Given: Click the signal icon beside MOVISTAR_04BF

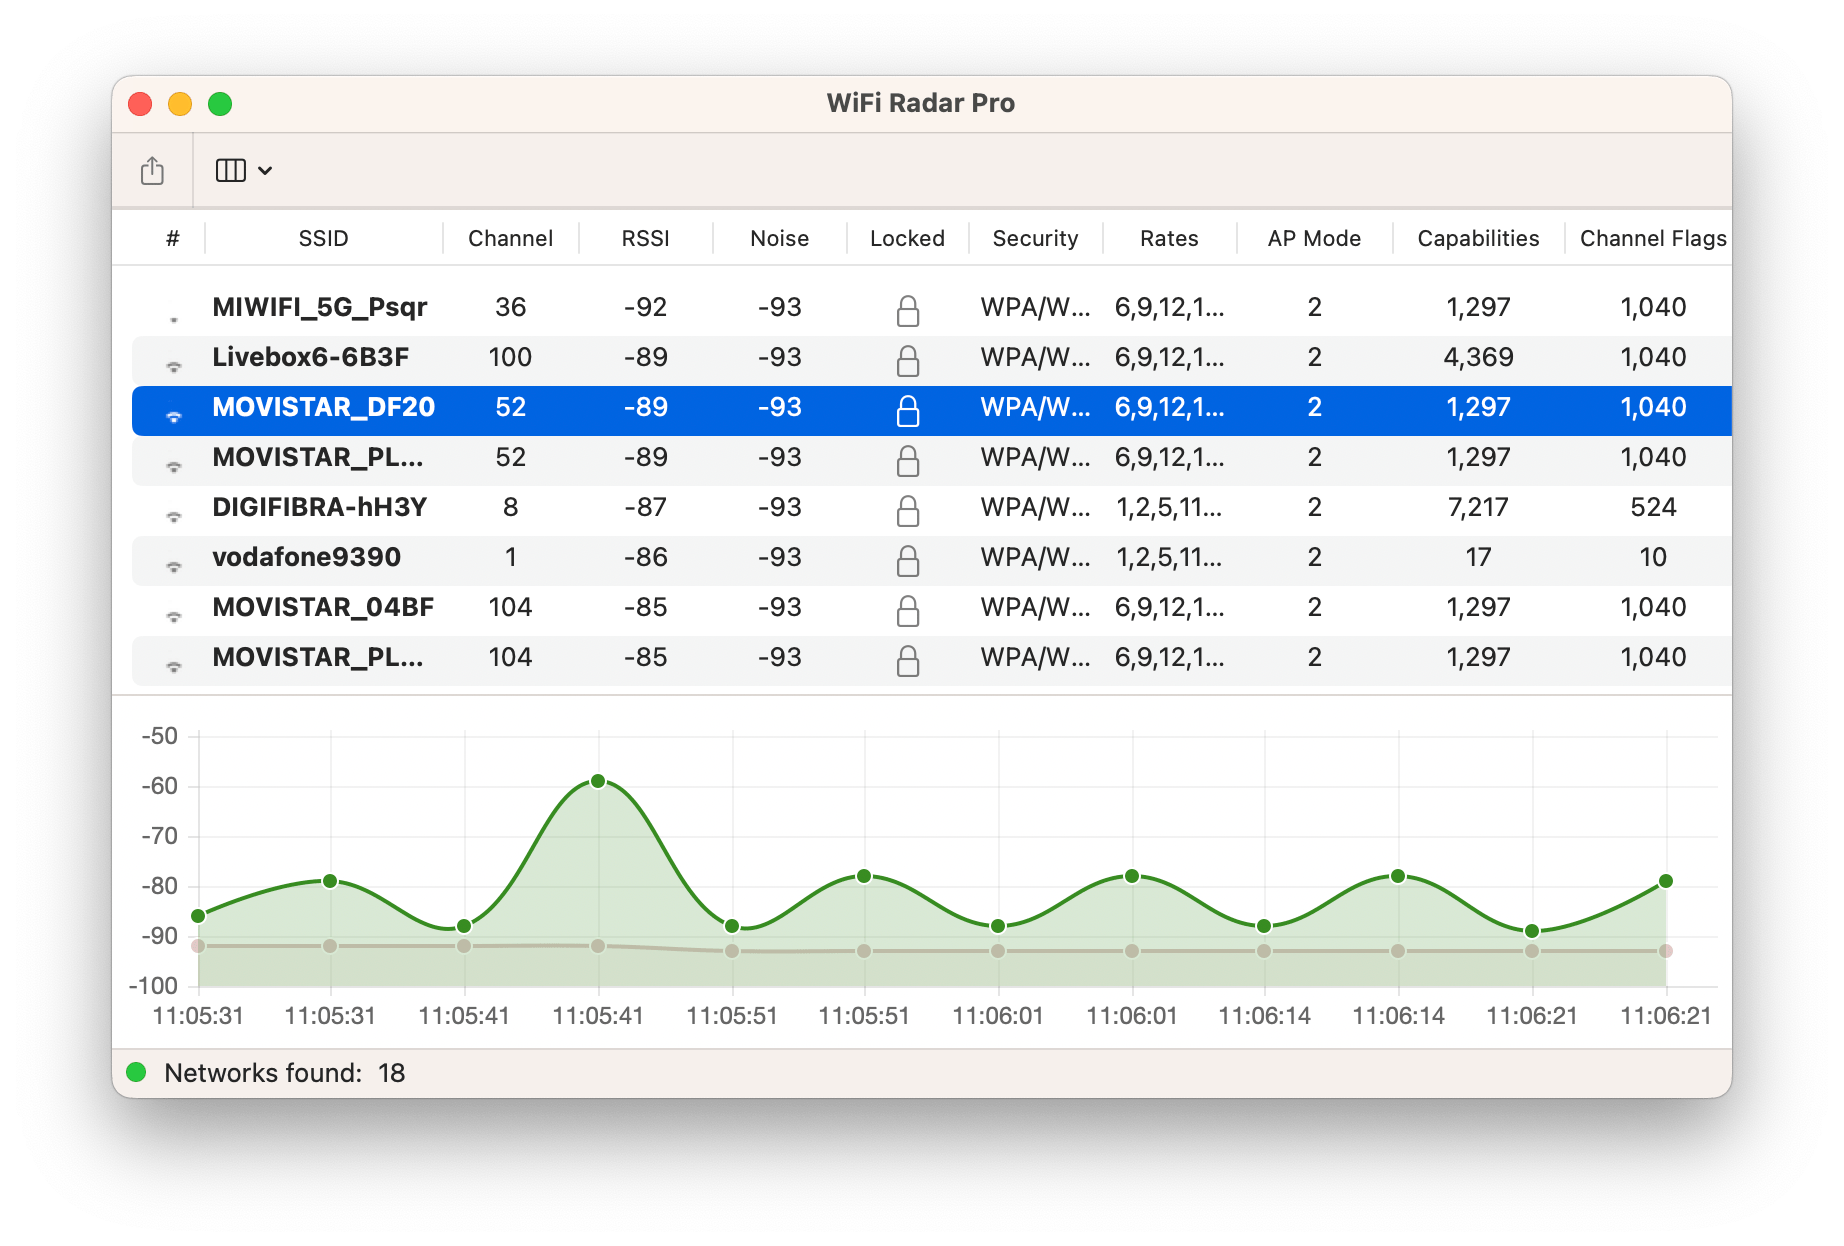Looking at the screenshot, I should 176,613.
